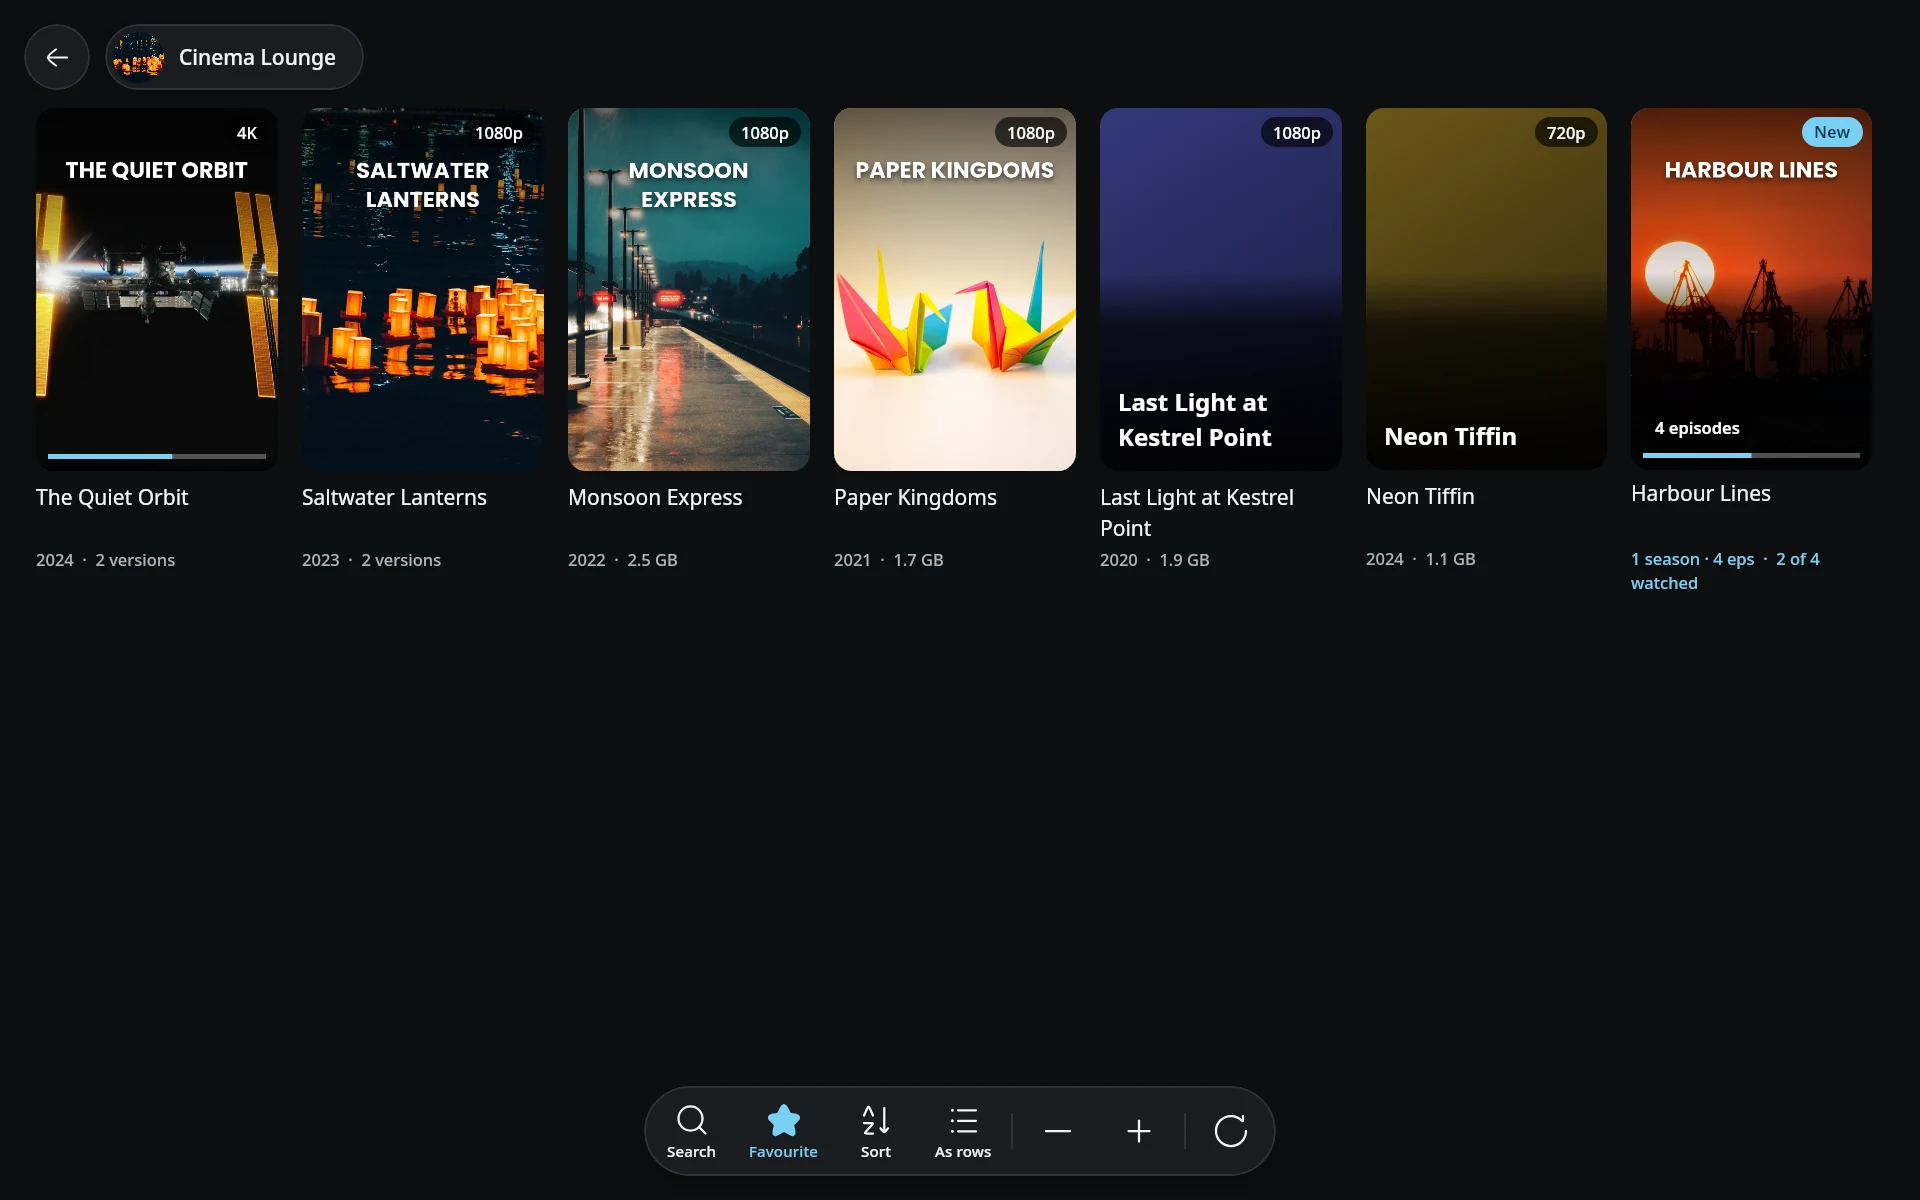Open the Paper Kingdoms poster
This screenshot has width=1920, height=1200.
pyautogui.click(x=955, y=289)
